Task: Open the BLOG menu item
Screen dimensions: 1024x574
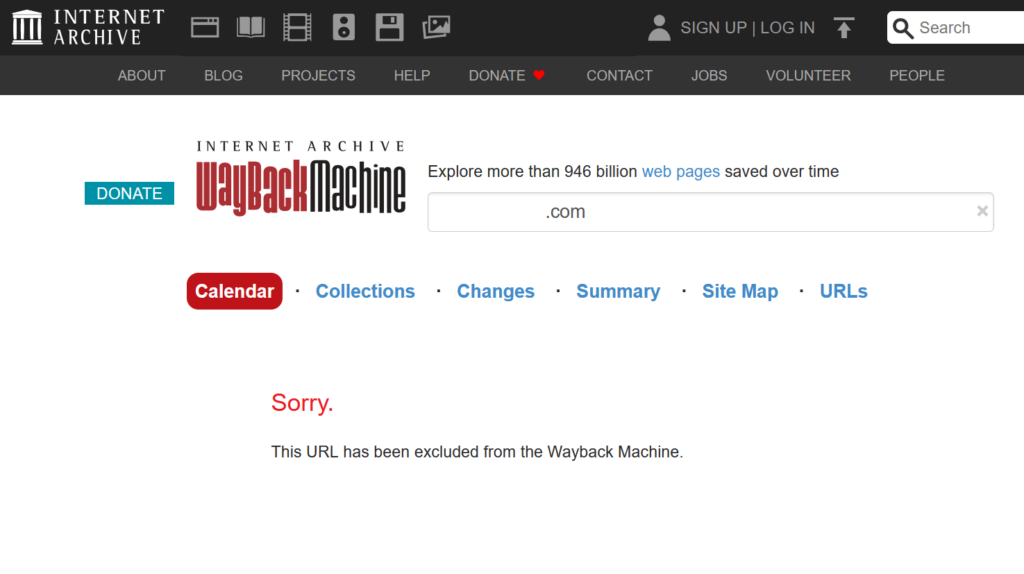Action: click(x=223, y=76)
